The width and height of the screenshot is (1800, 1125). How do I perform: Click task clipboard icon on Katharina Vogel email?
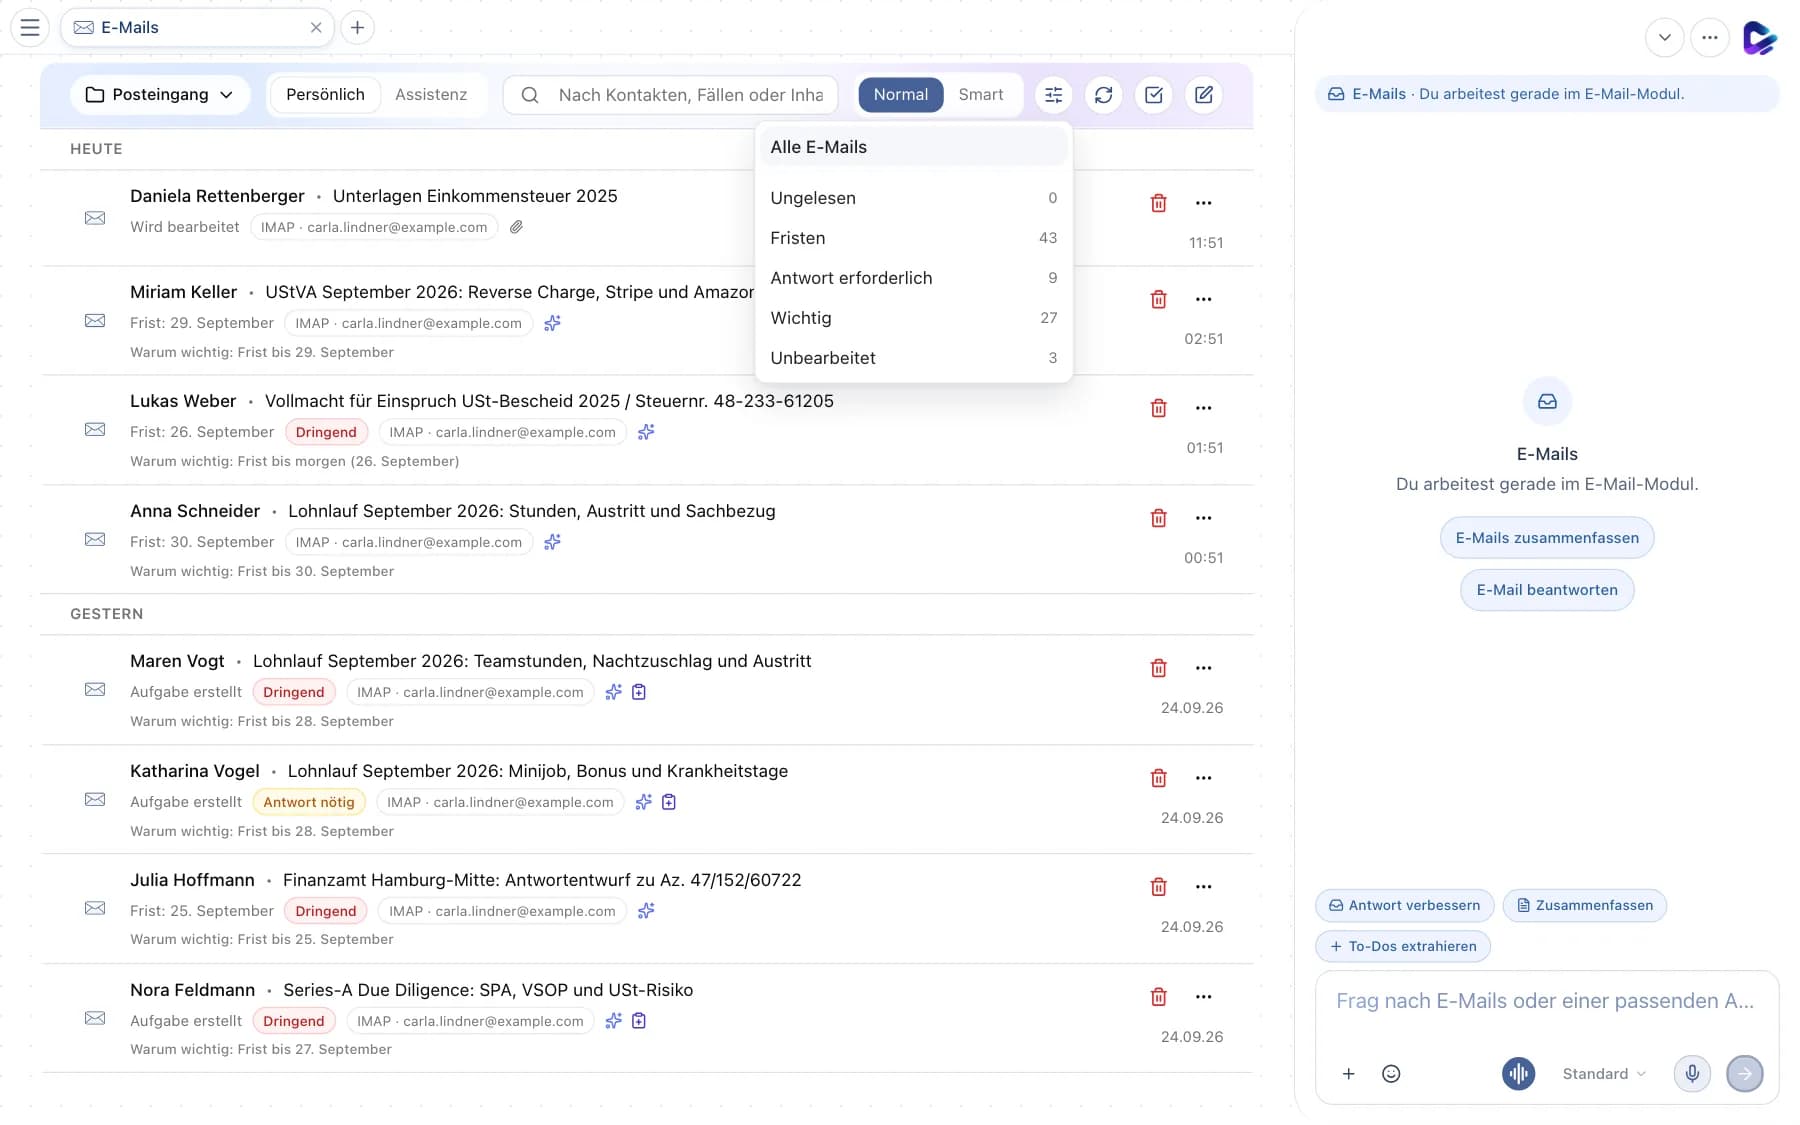[669, 802]
